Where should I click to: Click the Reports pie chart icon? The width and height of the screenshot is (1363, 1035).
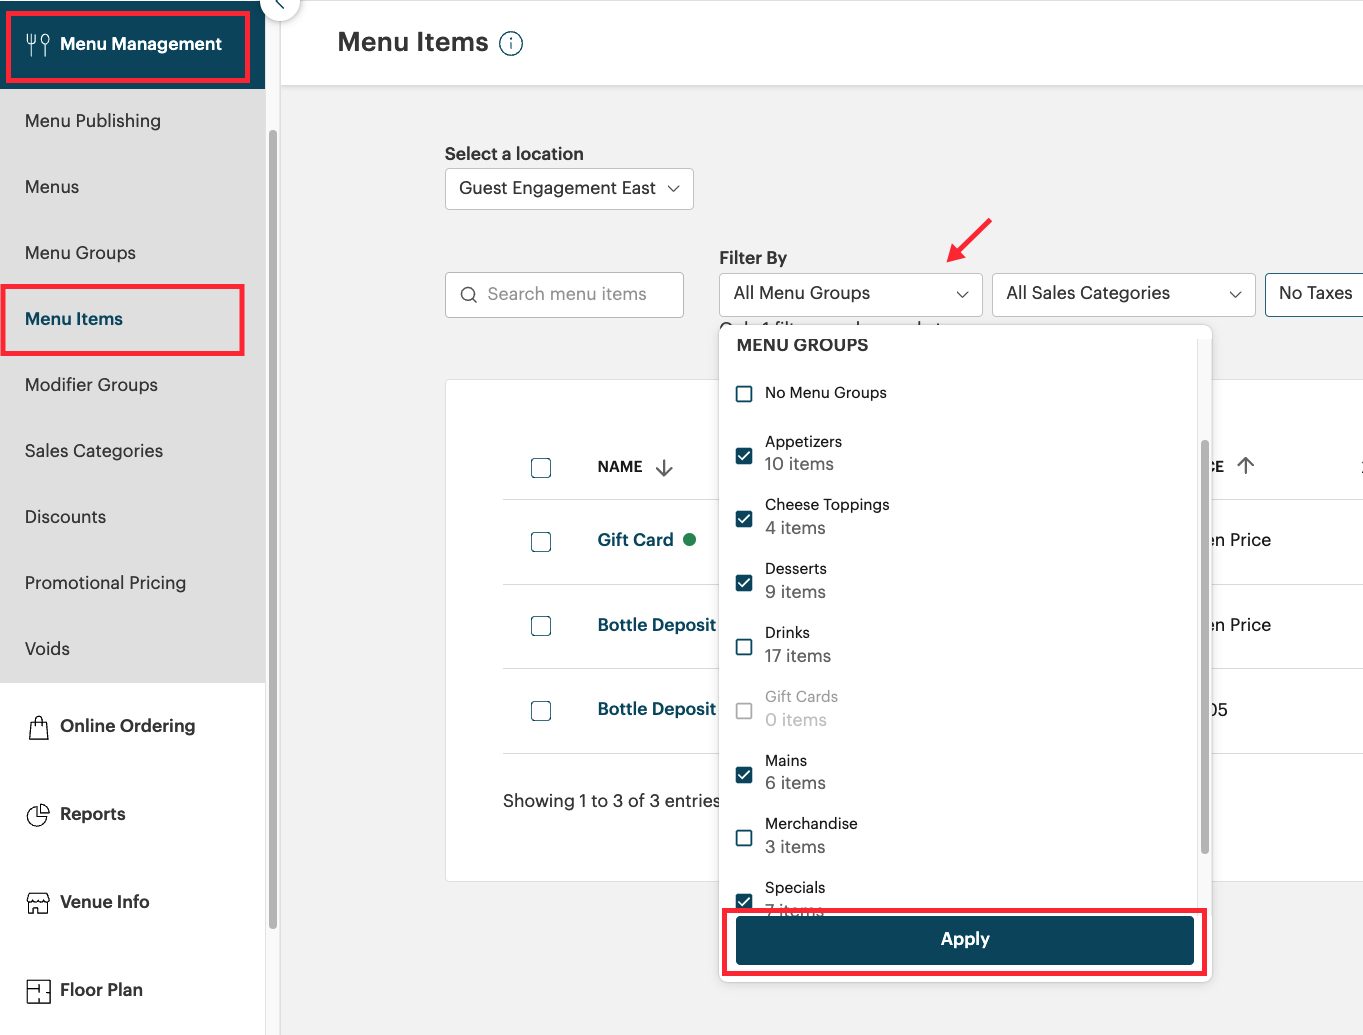pyautogui.click(x=38, y=815)
